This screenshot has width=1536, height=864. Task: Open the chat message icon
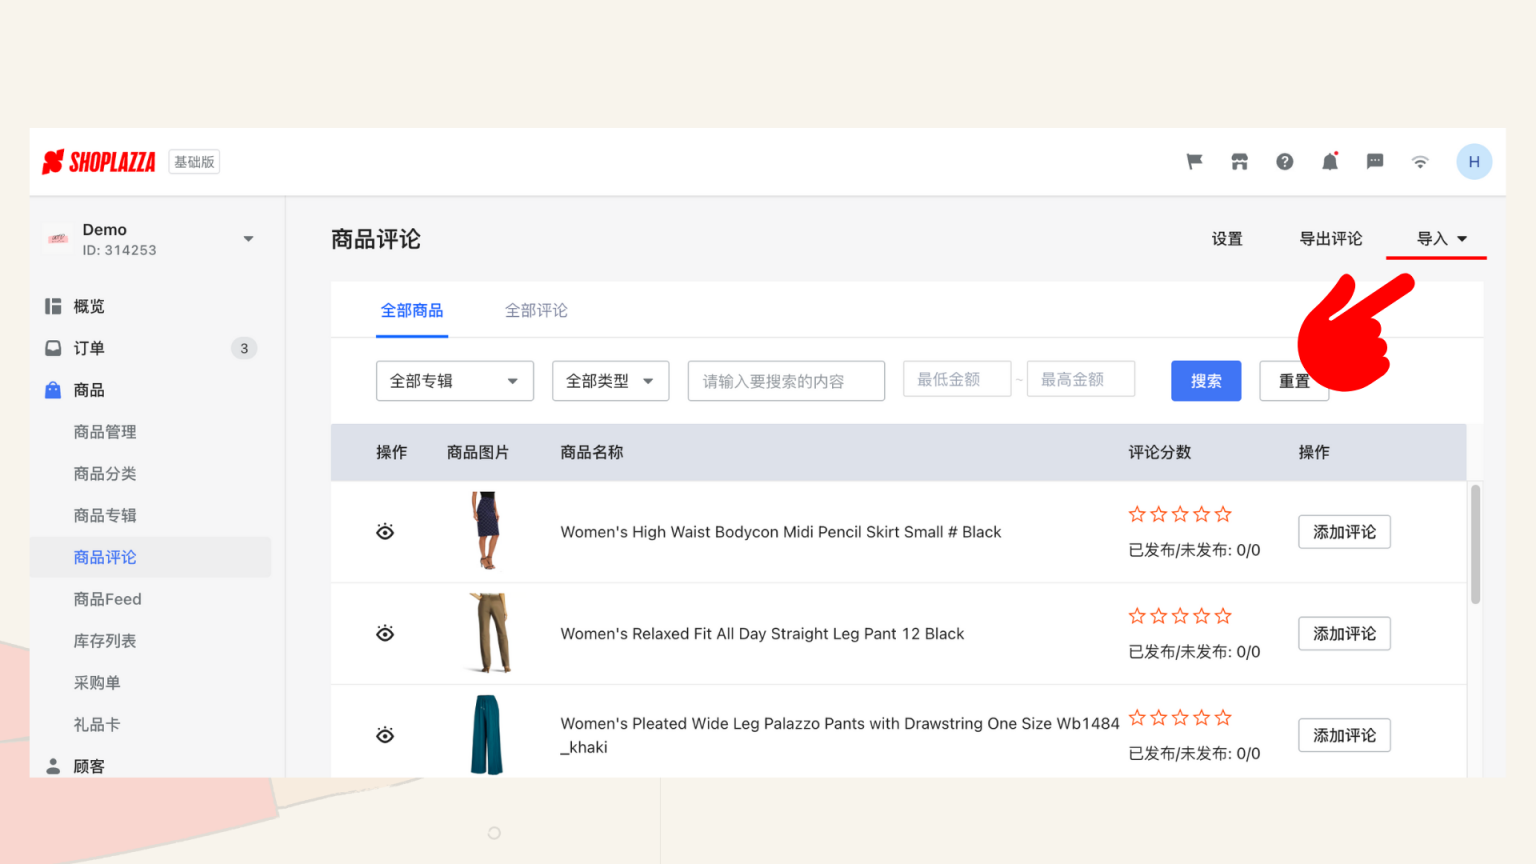pyautogui.click(x=1375, y=162)
